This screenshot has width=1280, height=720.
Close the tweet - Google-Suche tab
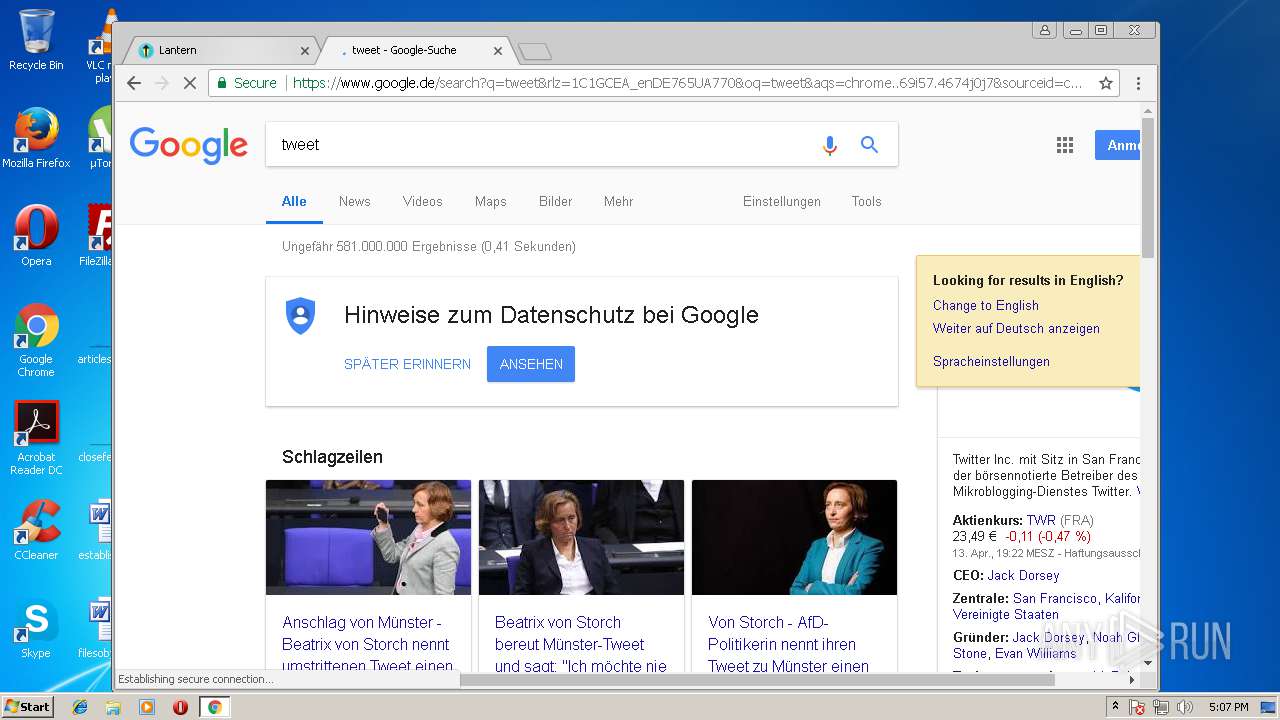498,50
